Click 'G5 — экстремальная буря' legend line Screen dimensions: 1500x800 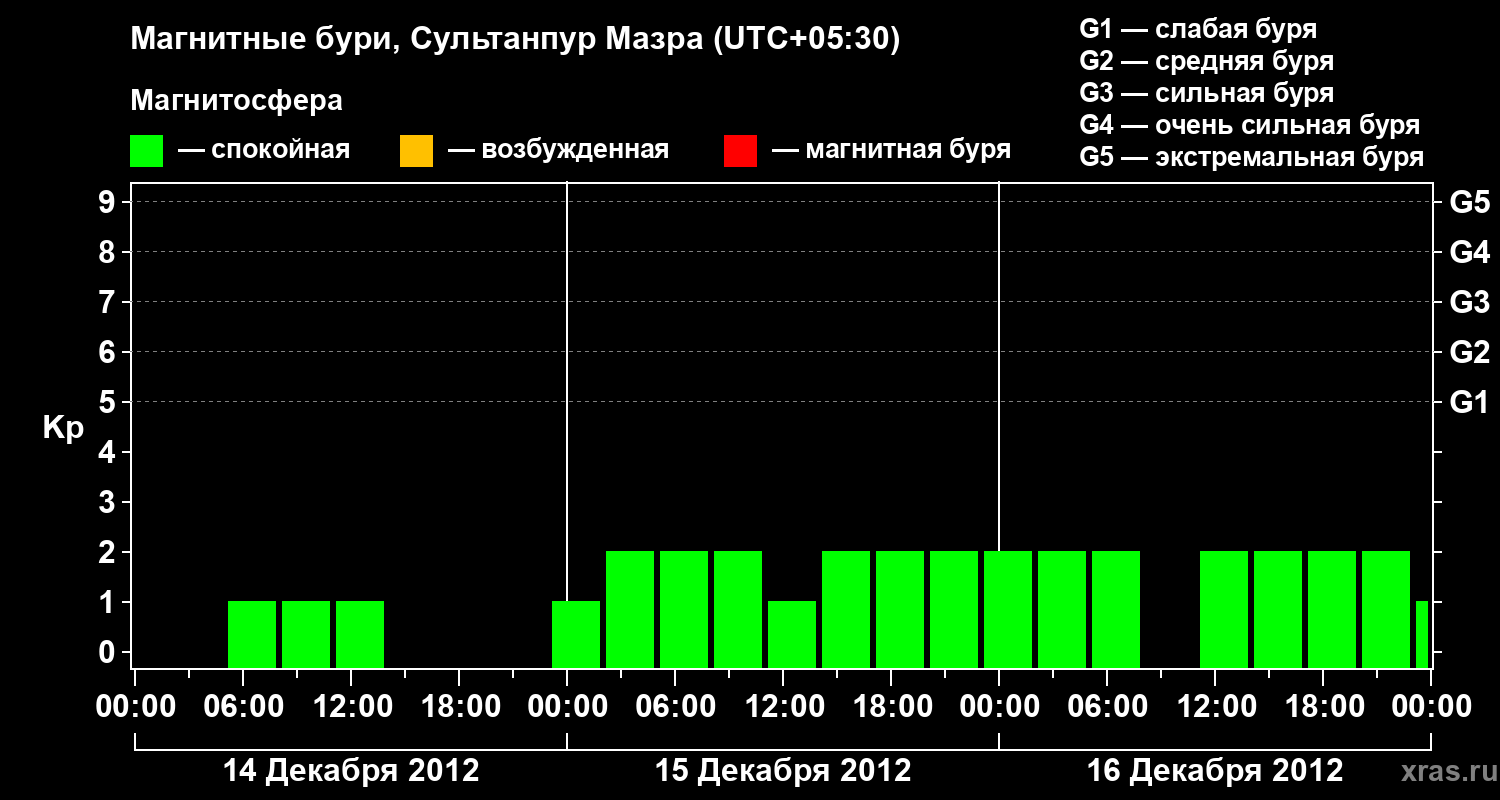pos(1252,157)
